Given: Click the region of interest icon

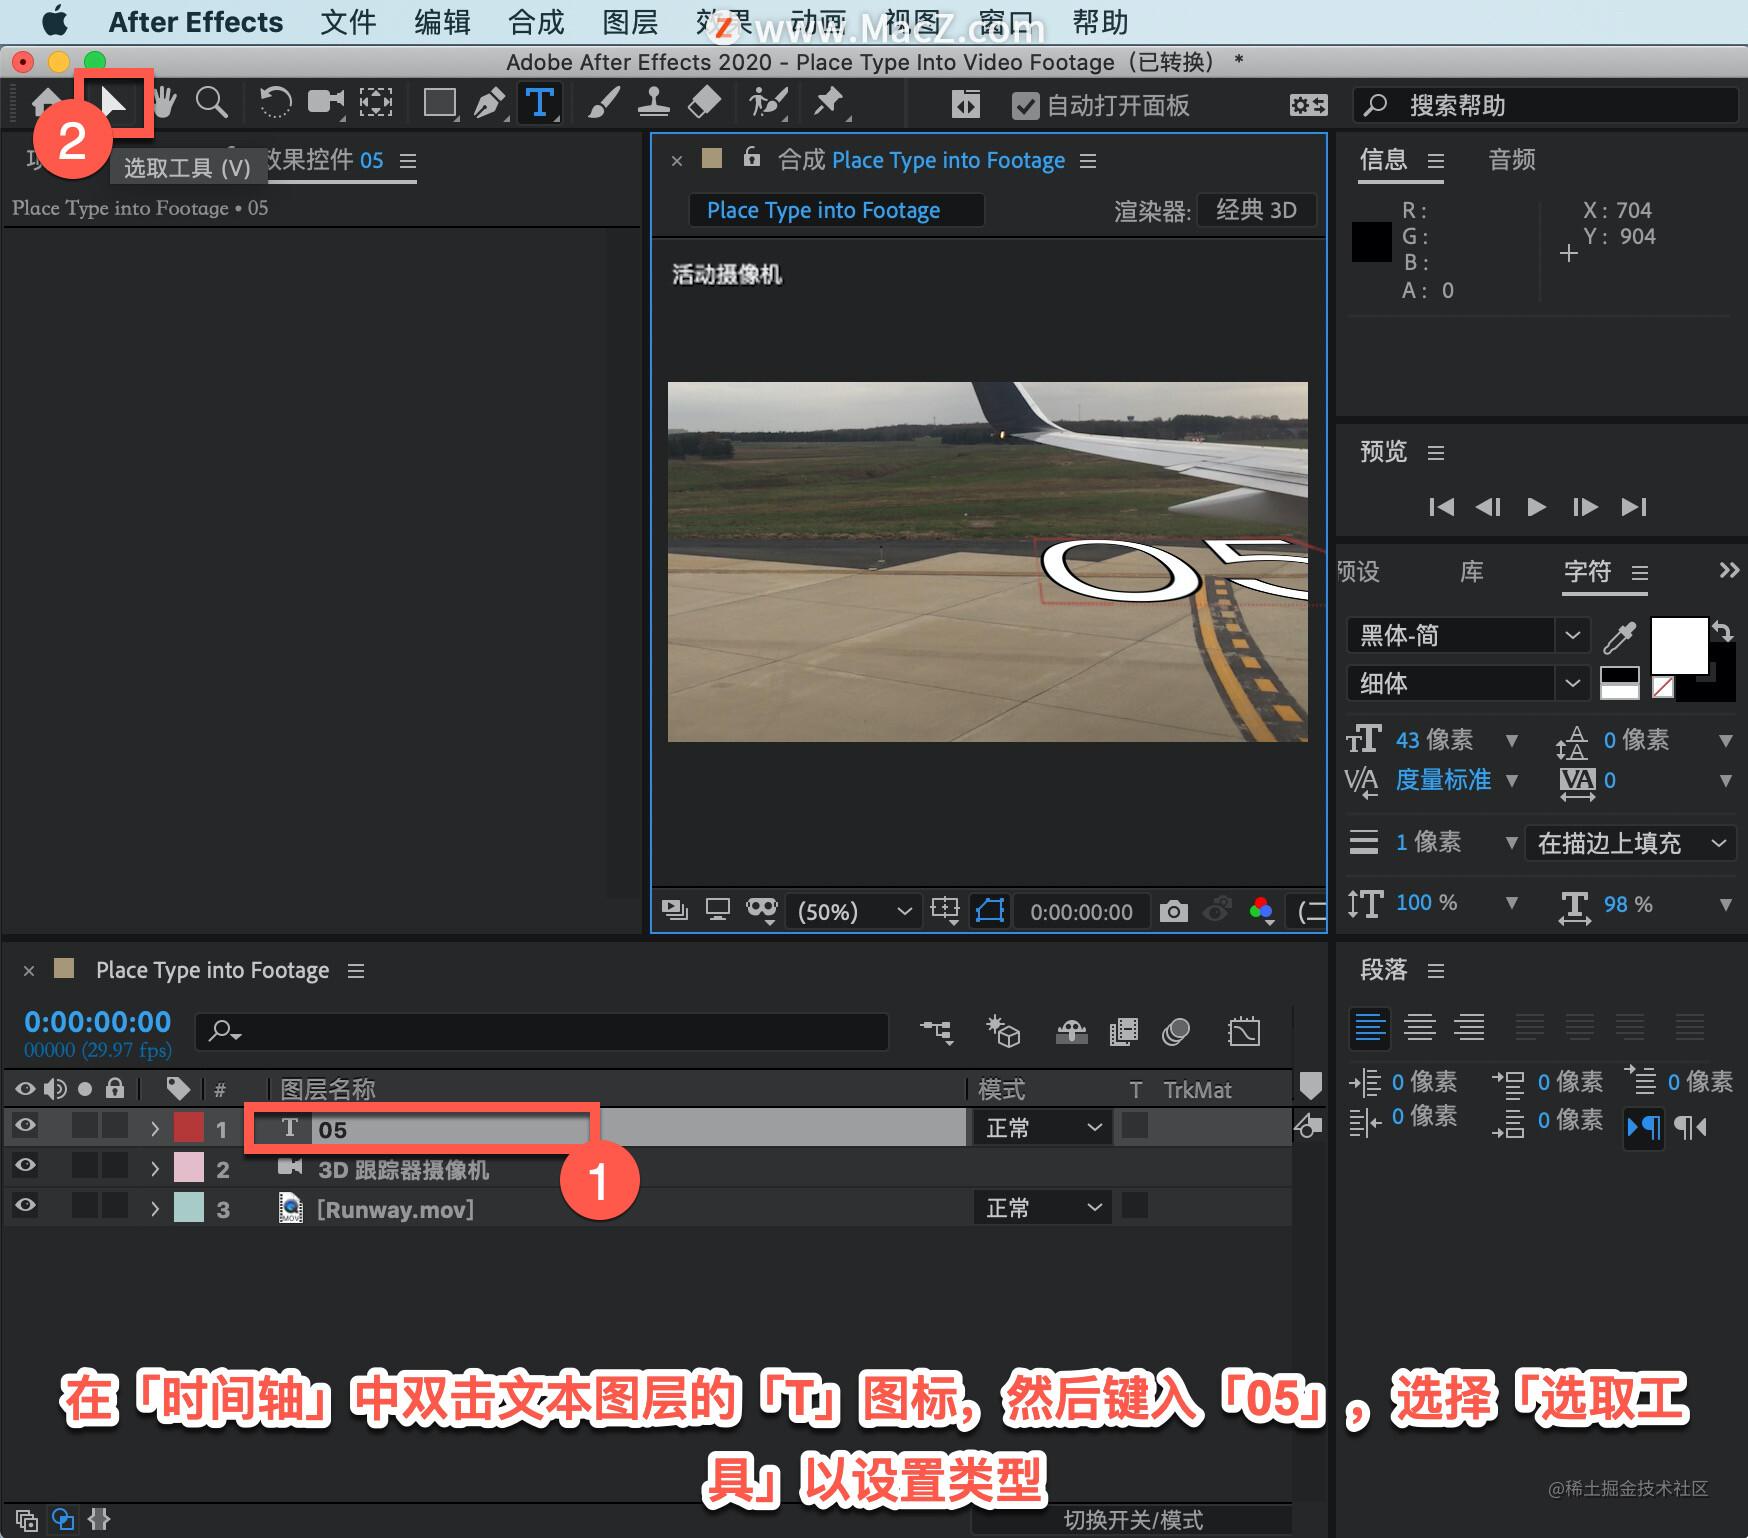Looking at the screenshot, I should click(x=944, y=910).
